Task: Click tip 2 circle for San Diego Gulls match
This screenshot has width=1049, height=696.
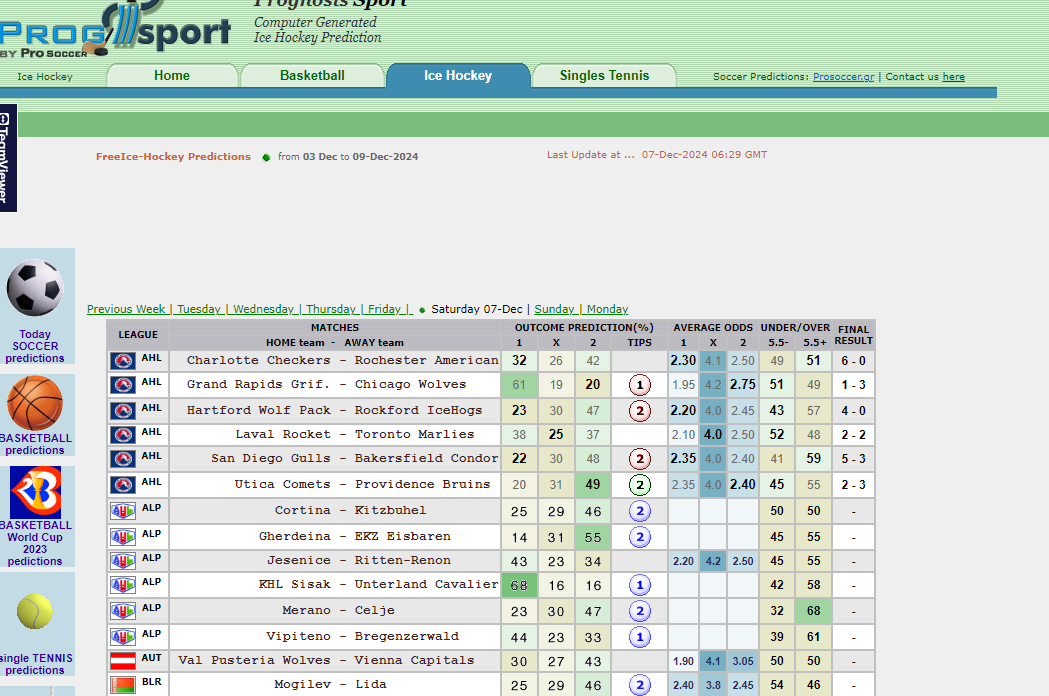Action: 640,458
